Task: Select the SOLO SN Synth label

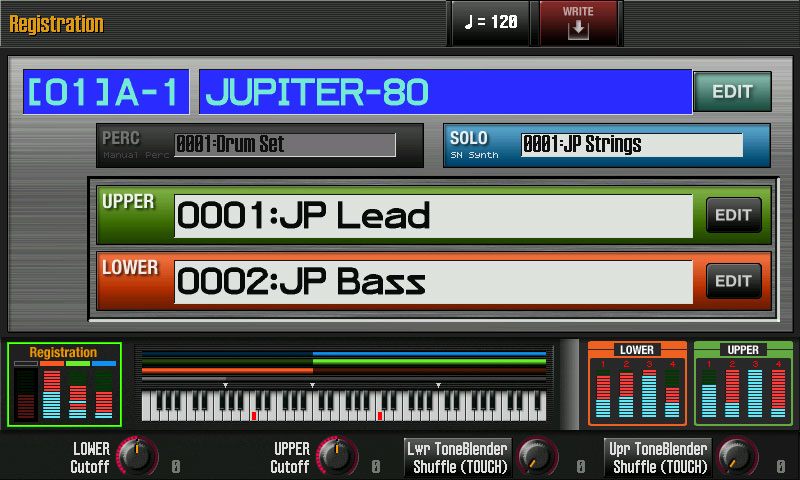Action: [x=474, y=145]
